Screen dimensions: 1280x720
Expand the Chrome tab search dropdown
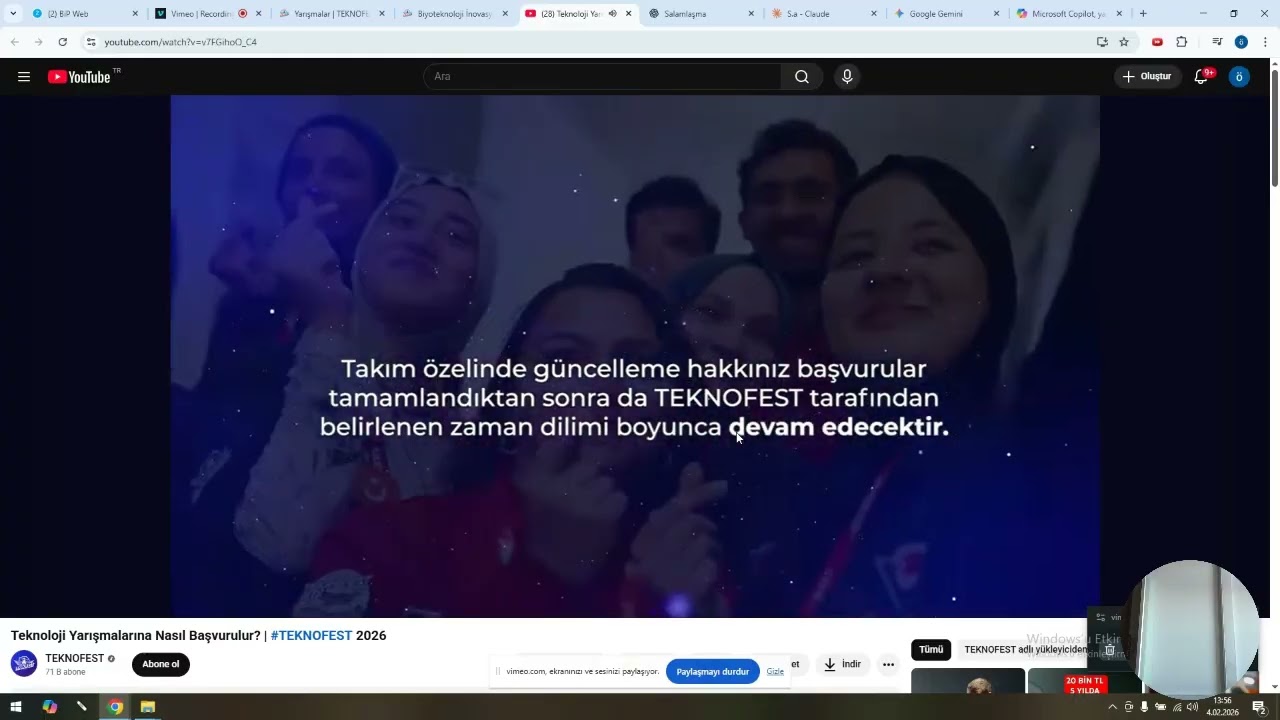click(x=13, y=14)
